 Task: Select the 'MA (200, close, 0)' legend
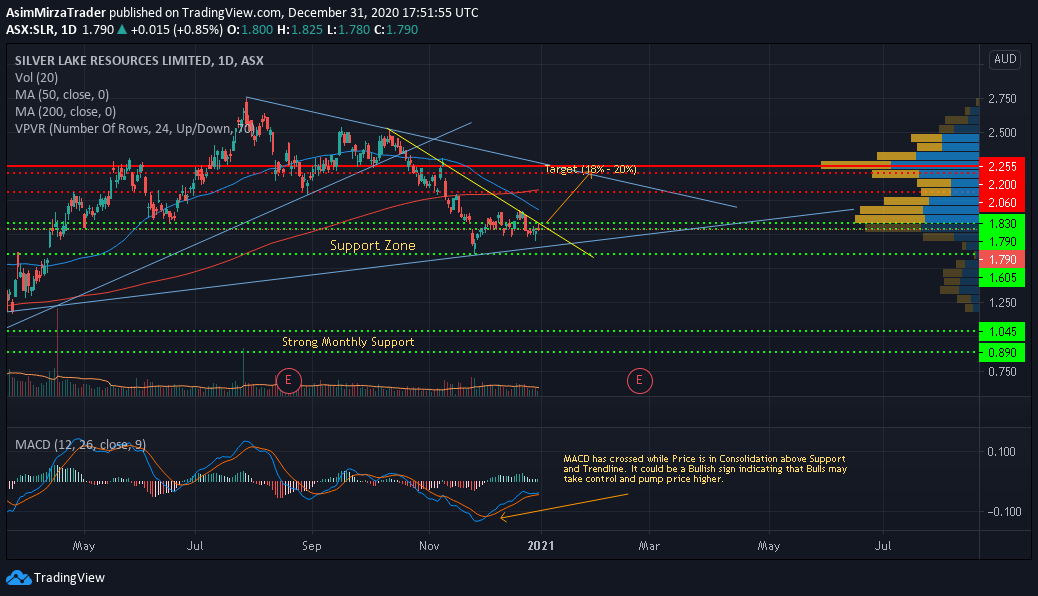pyautogui.click(x=65, y=112)
